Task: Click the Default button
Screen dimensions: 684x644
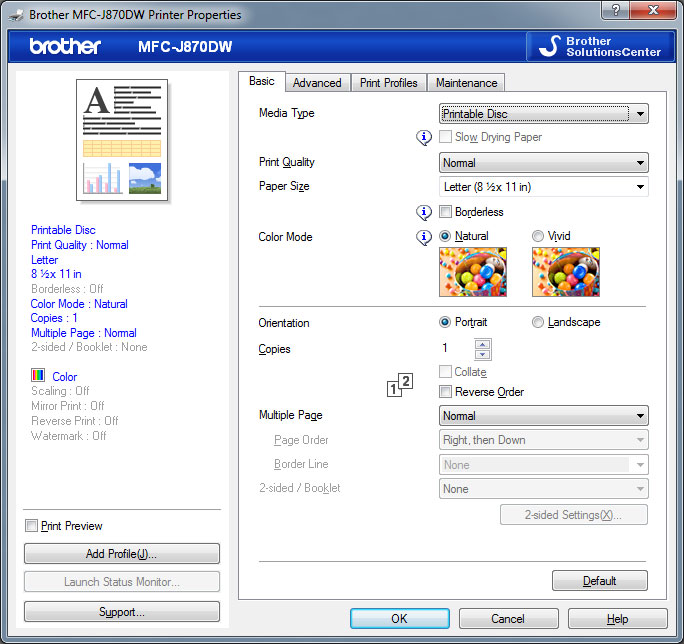Action: coord(600,581)
